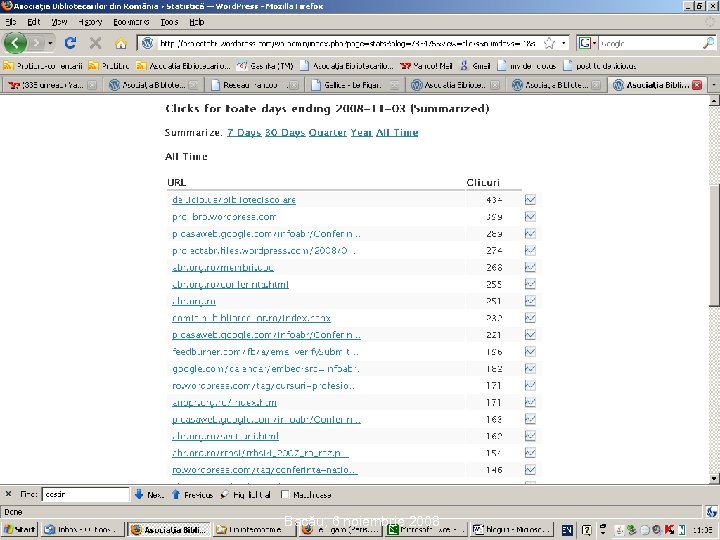Click the Forward navigation arrow
This screenshot has height=540, width=720.
[36, 43]
